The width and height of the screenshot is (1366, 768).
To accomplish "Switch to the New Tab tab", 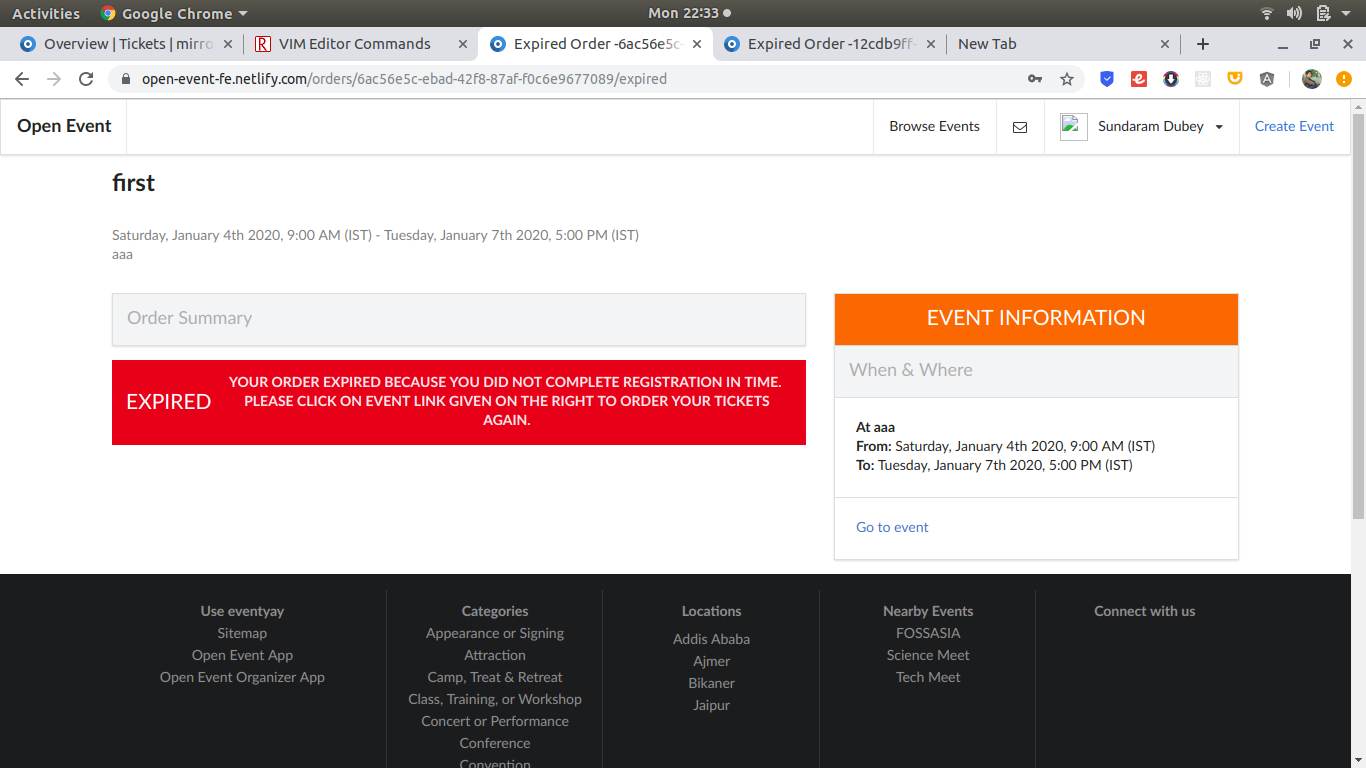I will click(x=1063, y=44).
